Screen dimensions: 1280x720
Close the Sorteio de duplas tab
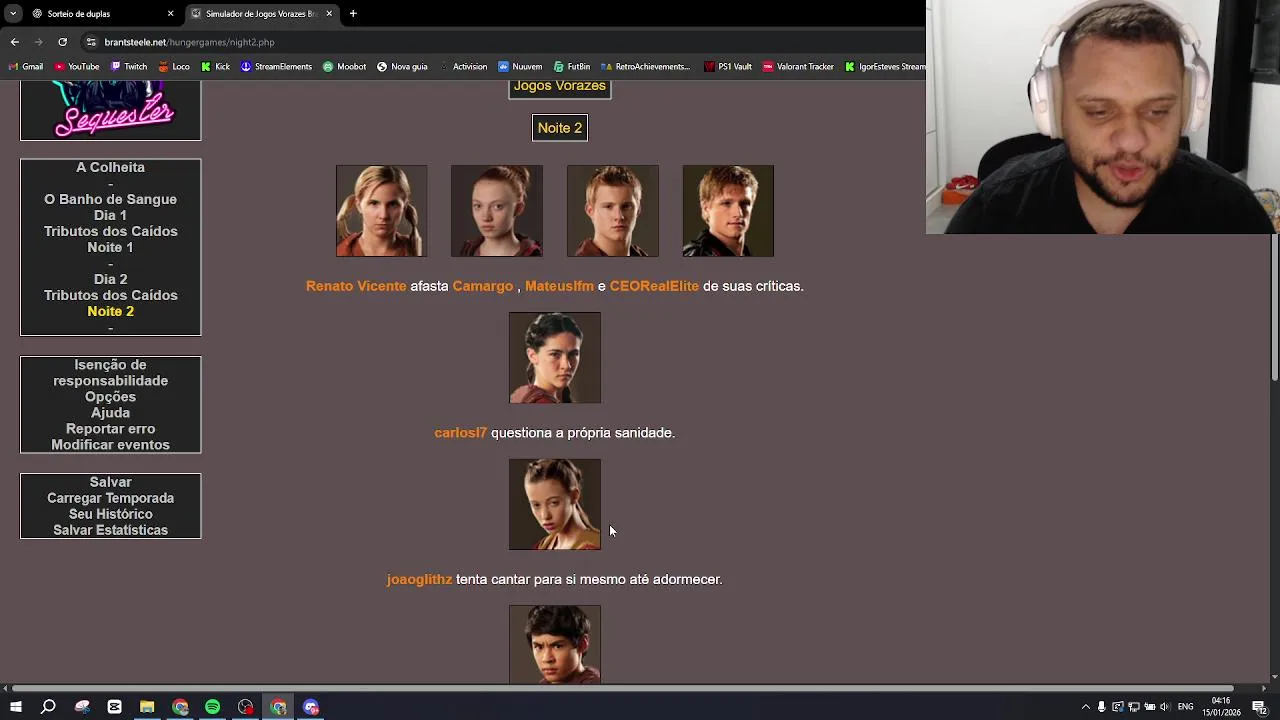click(x=170, y=14)
